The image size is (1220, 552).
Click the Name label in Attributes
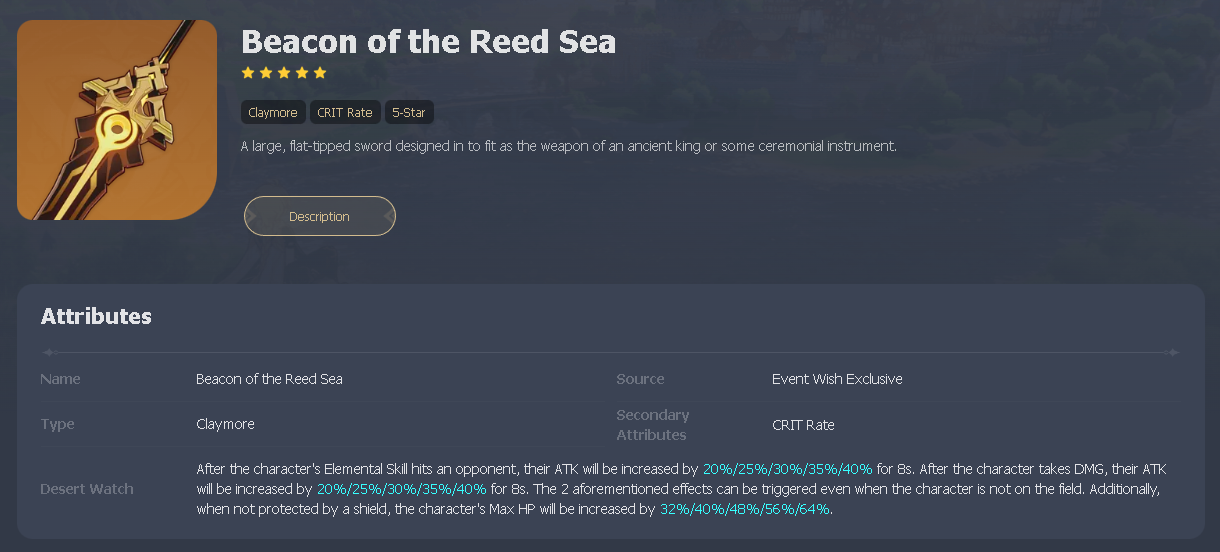tap(60, 379)
